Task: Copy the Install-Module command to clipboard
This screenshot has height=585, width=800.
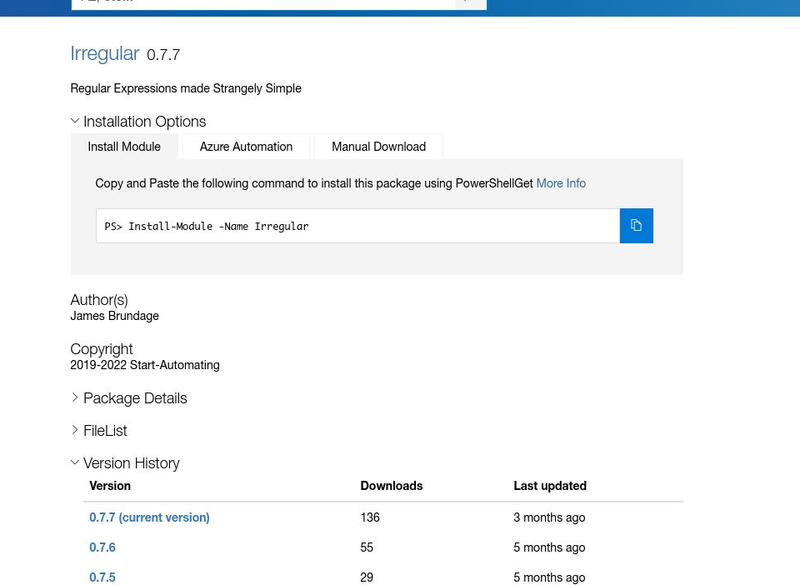Action: coord(636,225)
